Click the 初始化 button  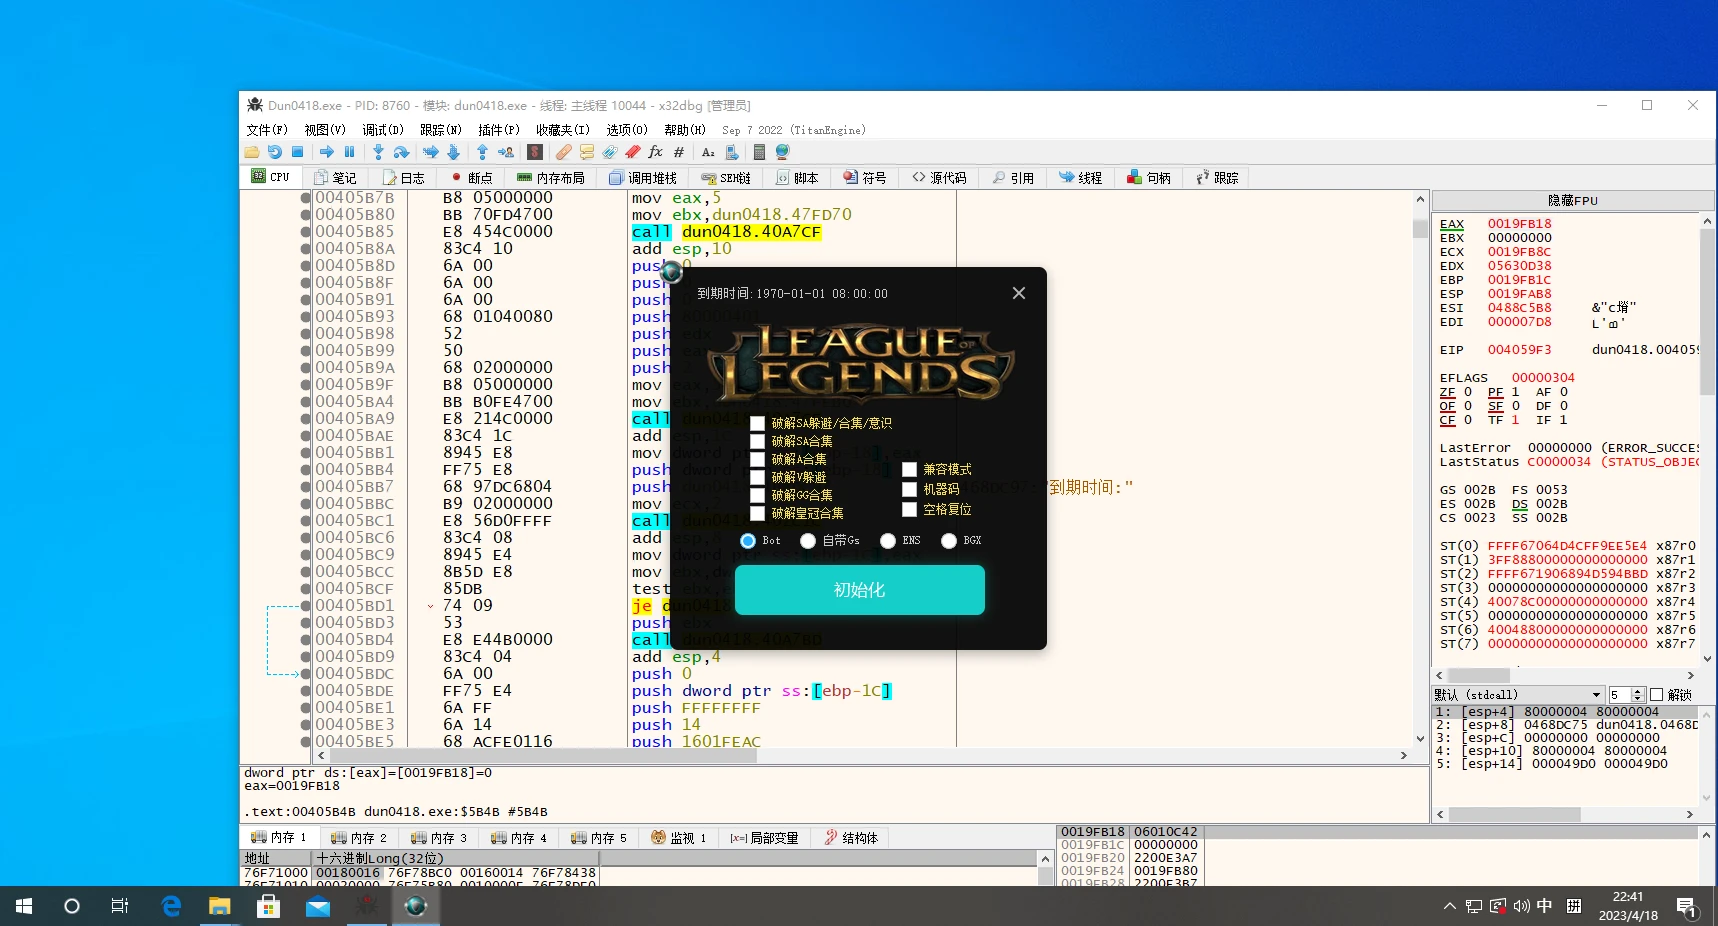click(860, 590)
